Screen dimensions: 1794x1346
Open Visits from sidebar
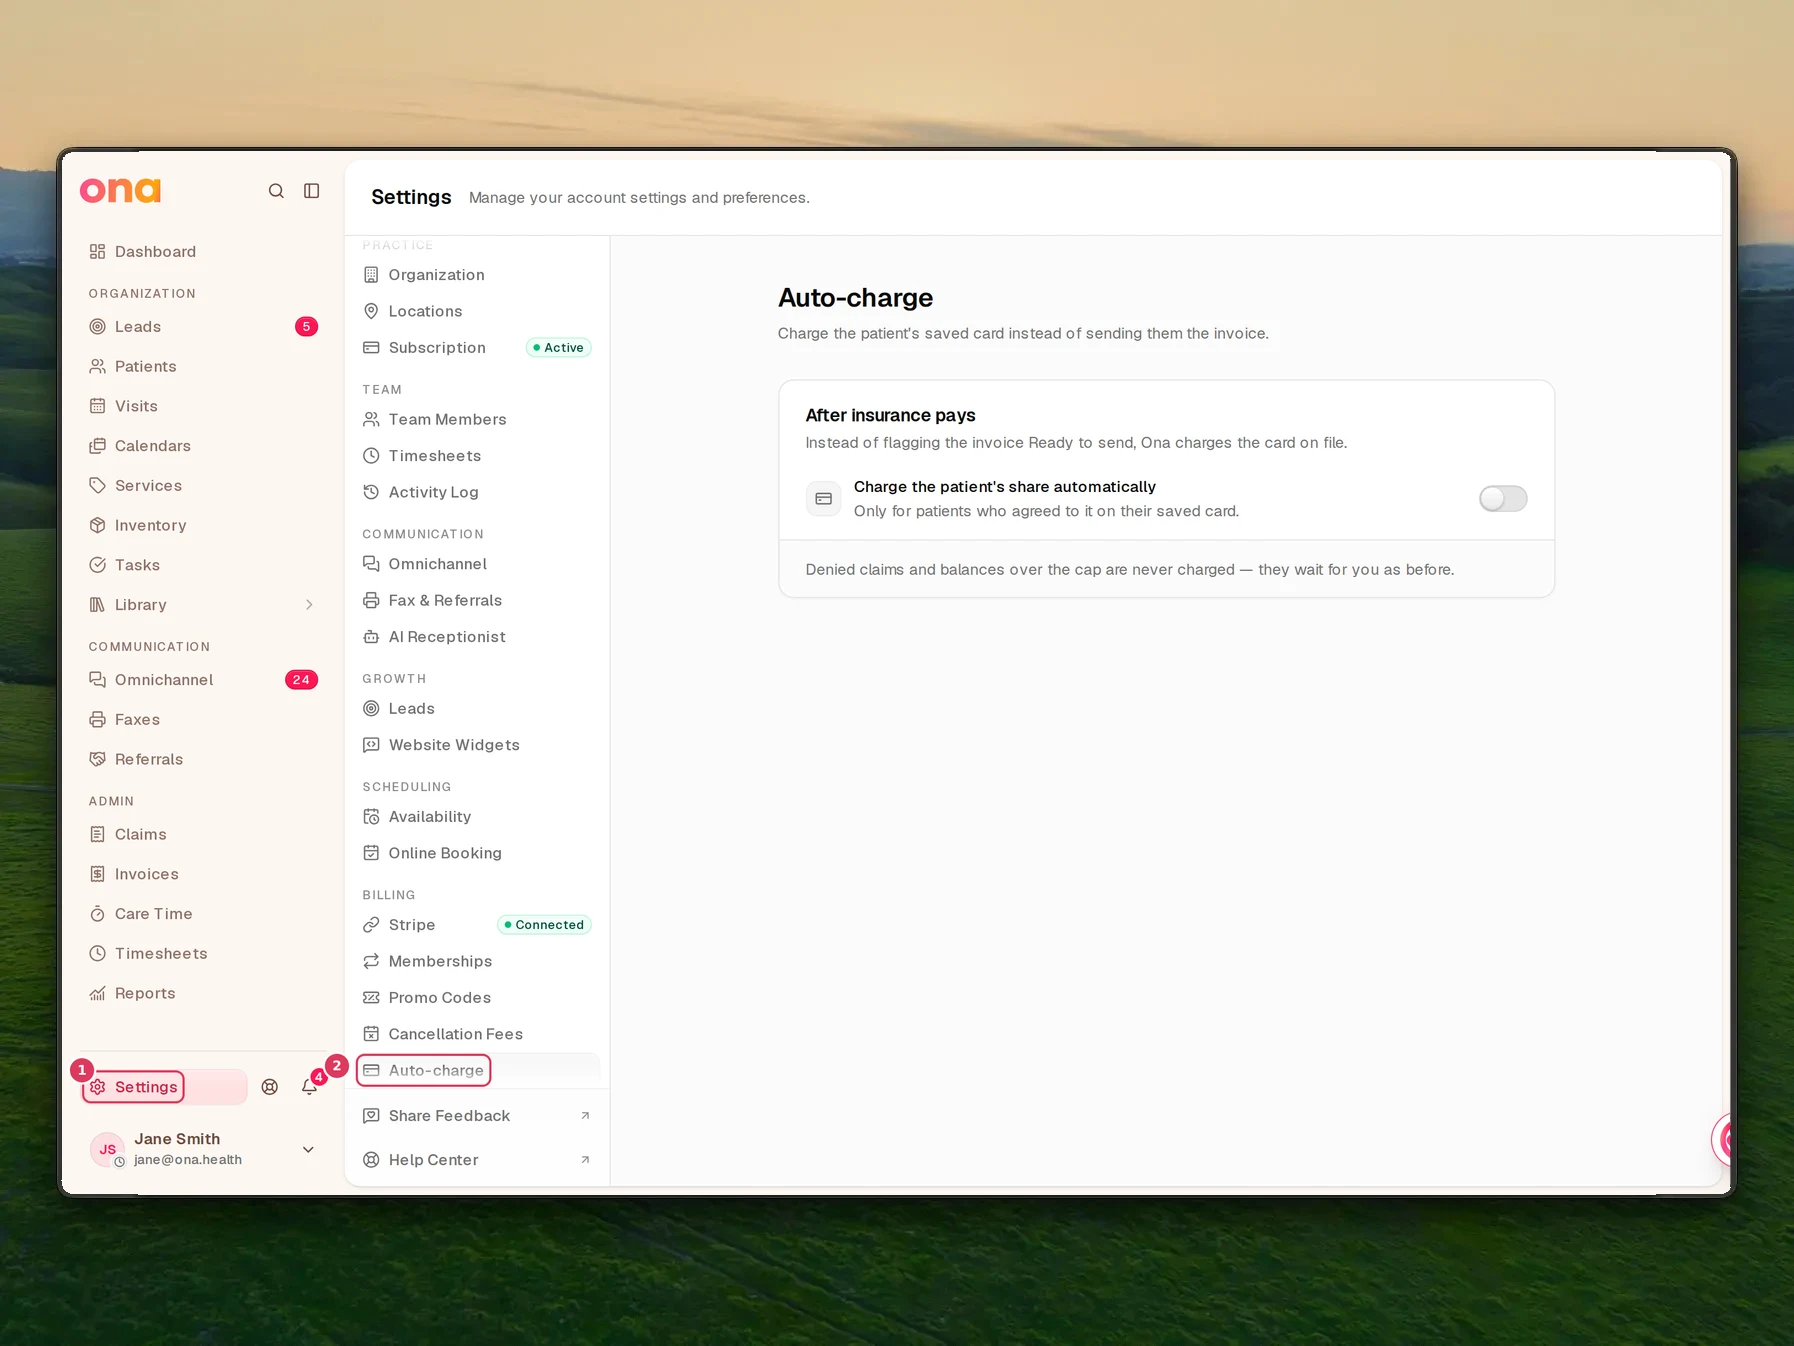pyautogui.click(x=203, y=406)
